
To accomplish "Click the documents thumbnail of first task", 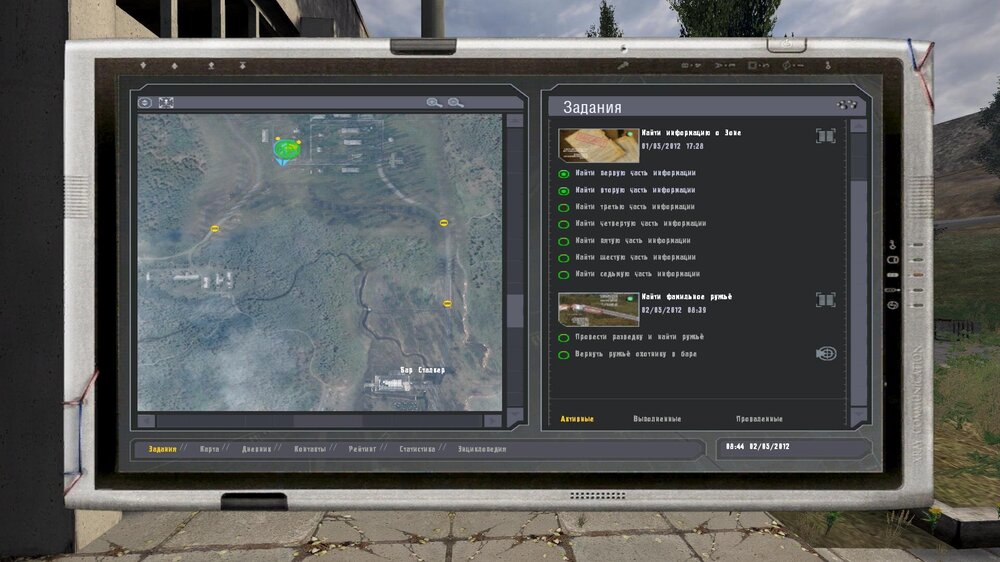I will (598, 145).
